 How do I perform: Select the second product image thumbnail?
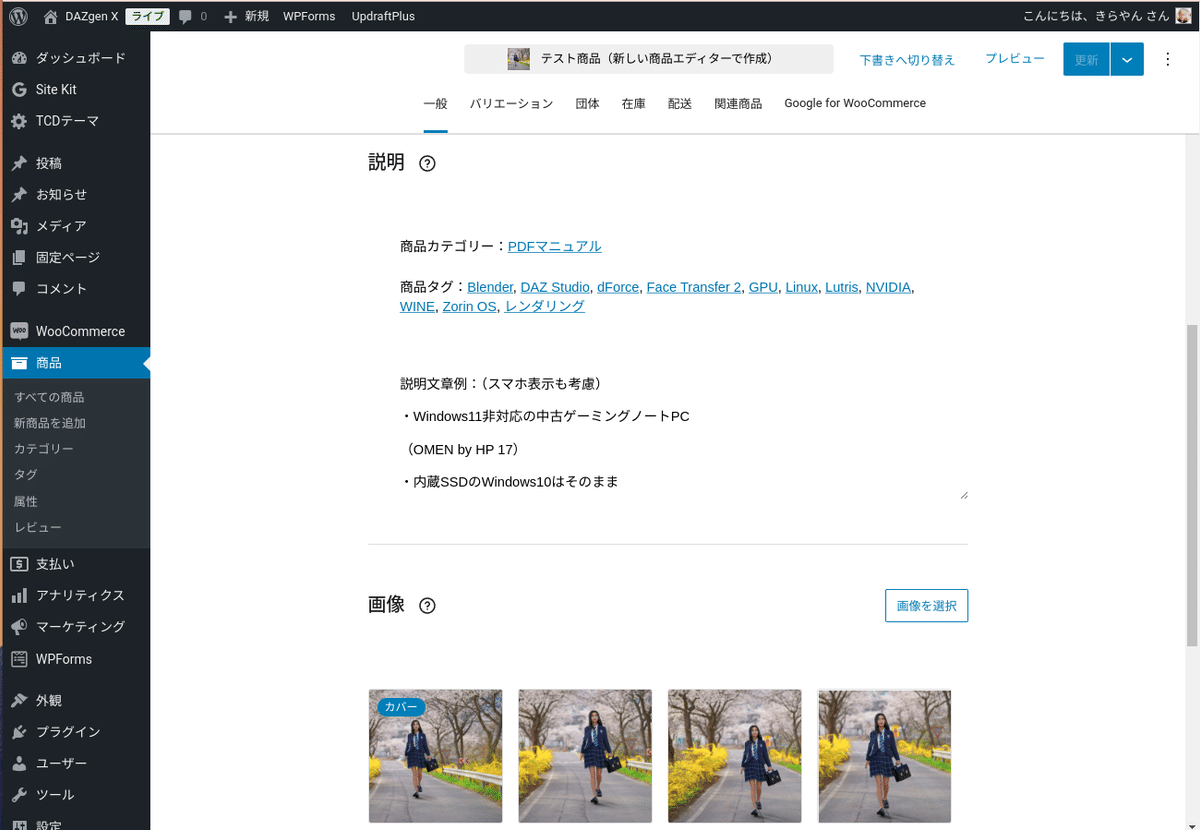point(585,756)
